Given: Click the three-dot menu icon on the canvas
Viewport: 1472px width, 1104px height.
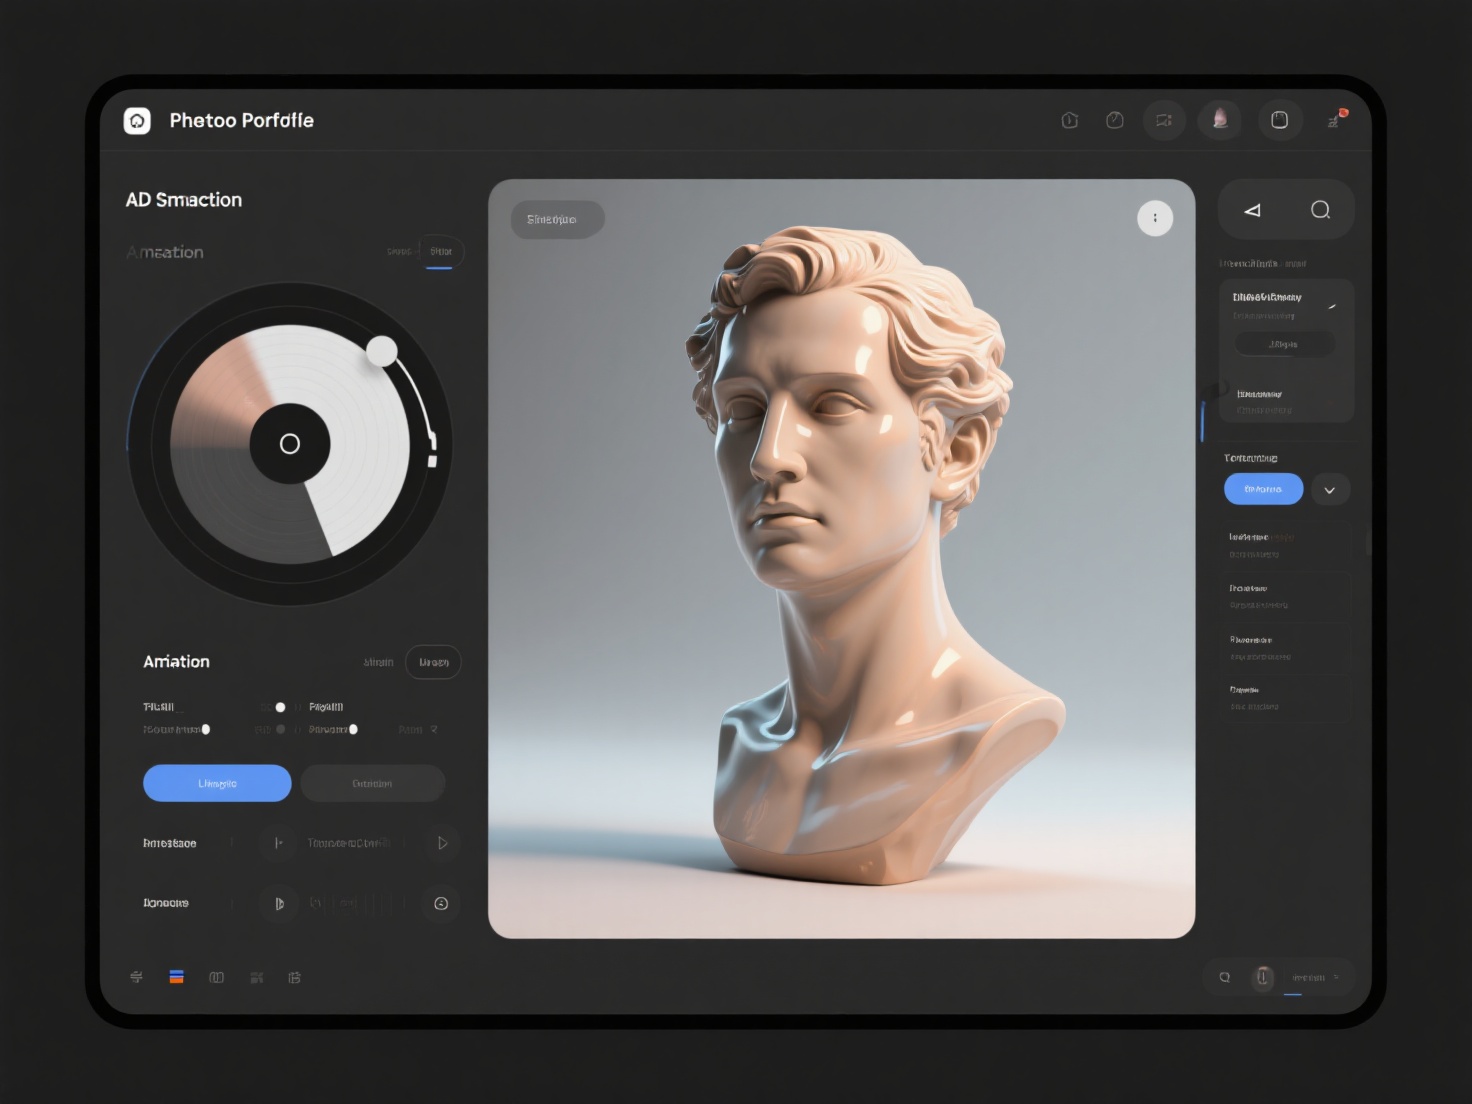Looking at the screenshot, I should 1155,217.
